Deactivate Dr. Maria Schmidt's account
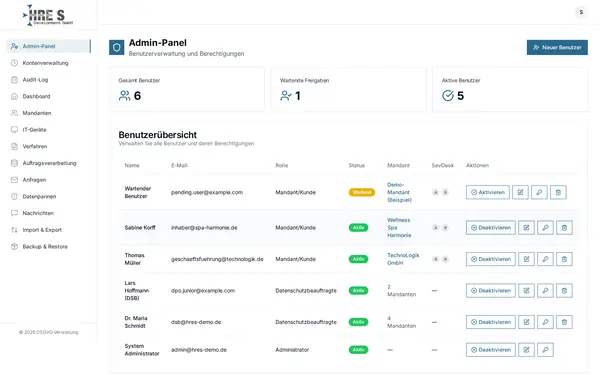Screen dimensions: 600x375 pyautogui.click(x=491, y=322)
